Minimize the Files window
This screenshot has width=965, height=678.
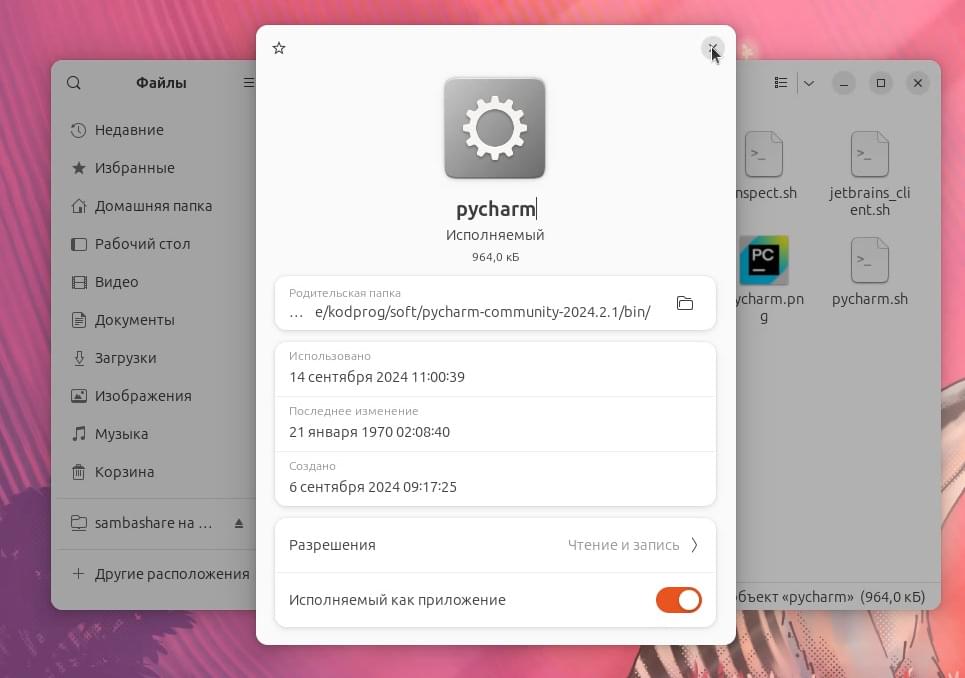click(844, 83)
